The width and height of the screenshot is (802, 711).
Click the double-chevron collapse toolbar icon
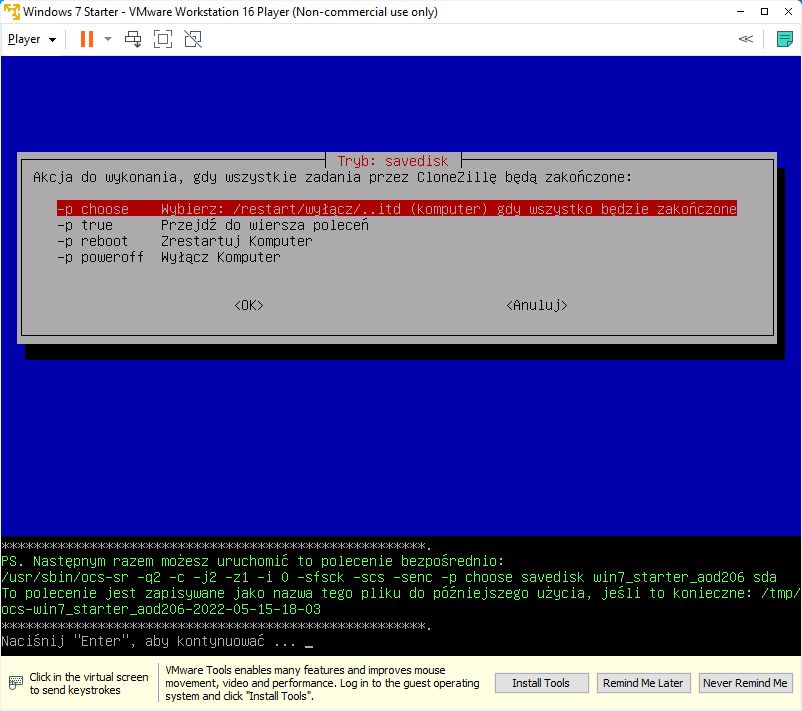coord(745,39)
